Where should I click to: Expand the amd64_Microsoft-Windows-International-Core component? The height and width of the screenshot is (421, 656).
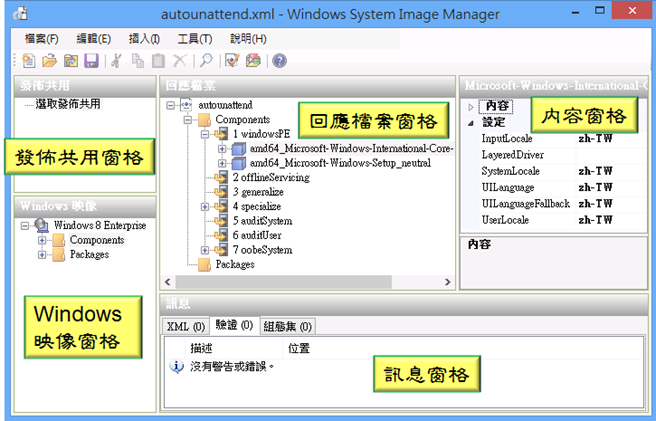(222, 149)
